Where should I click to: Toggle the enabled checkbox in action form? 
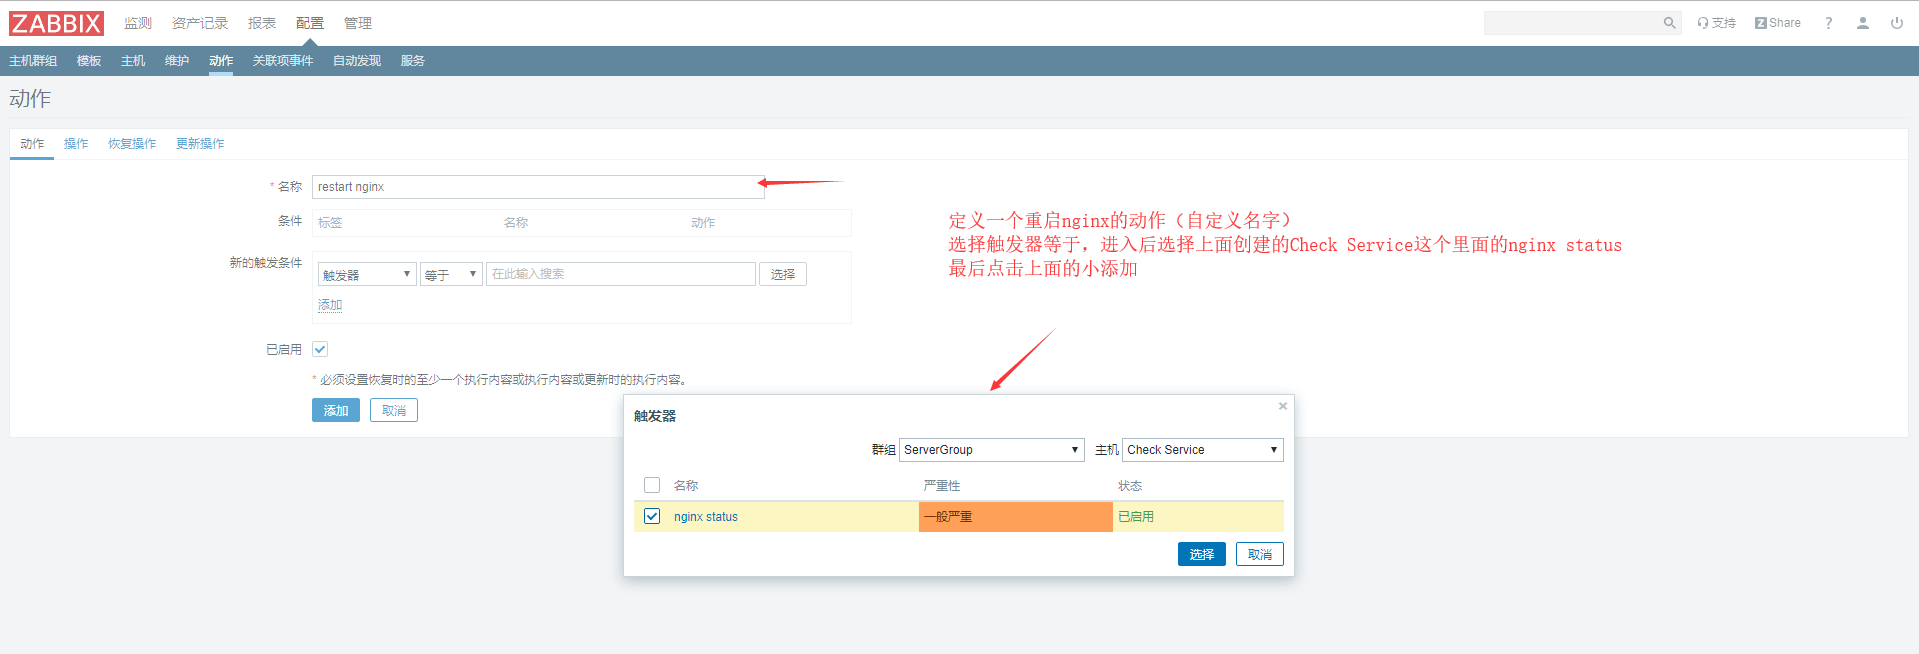320,349
